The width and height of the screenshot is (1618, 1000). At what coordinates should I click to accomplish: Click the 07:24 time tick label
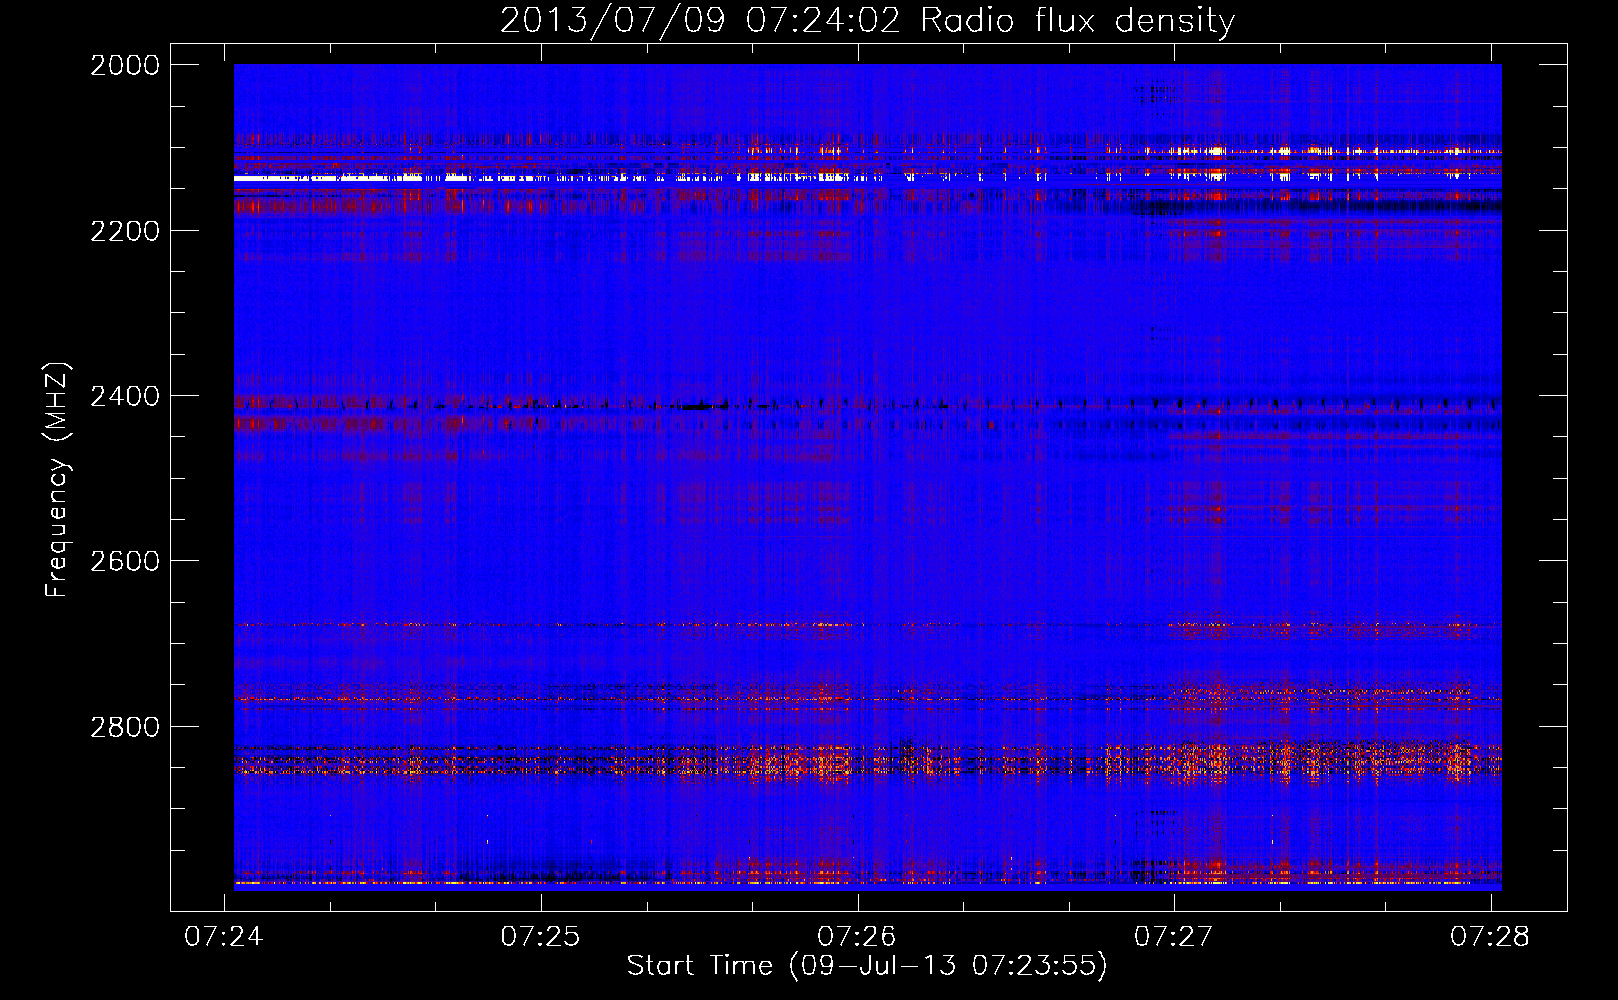[x=224, y=936]
